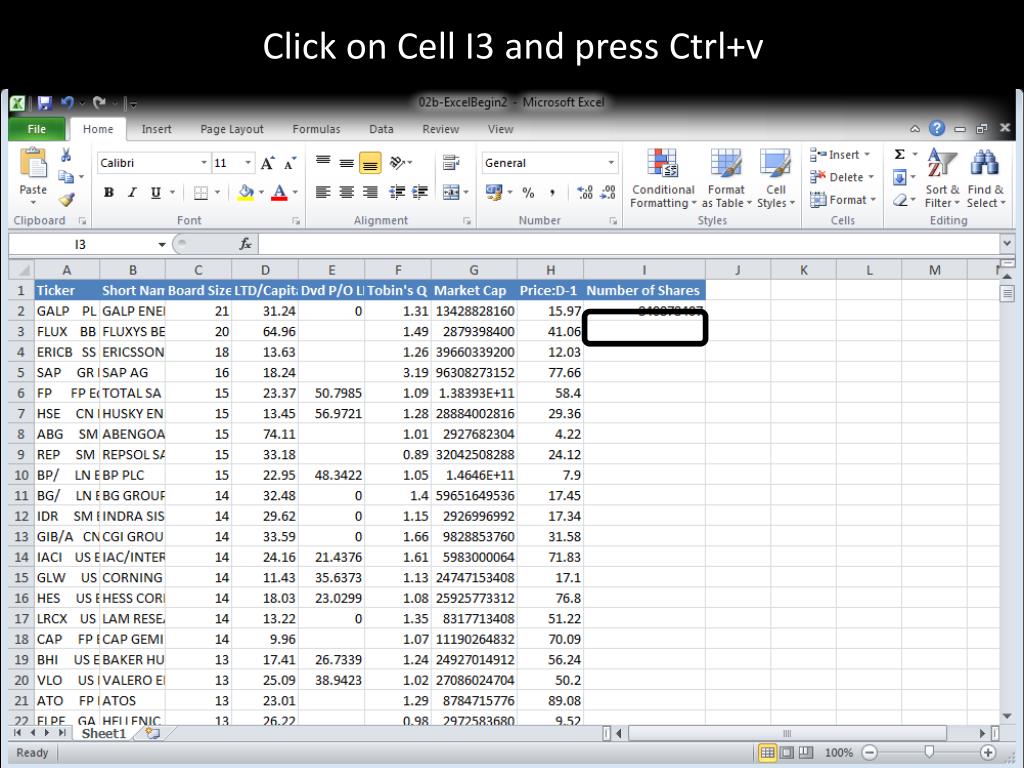Open Format as Table gallery
1024x768 pixels.
[x=726, y=178]
